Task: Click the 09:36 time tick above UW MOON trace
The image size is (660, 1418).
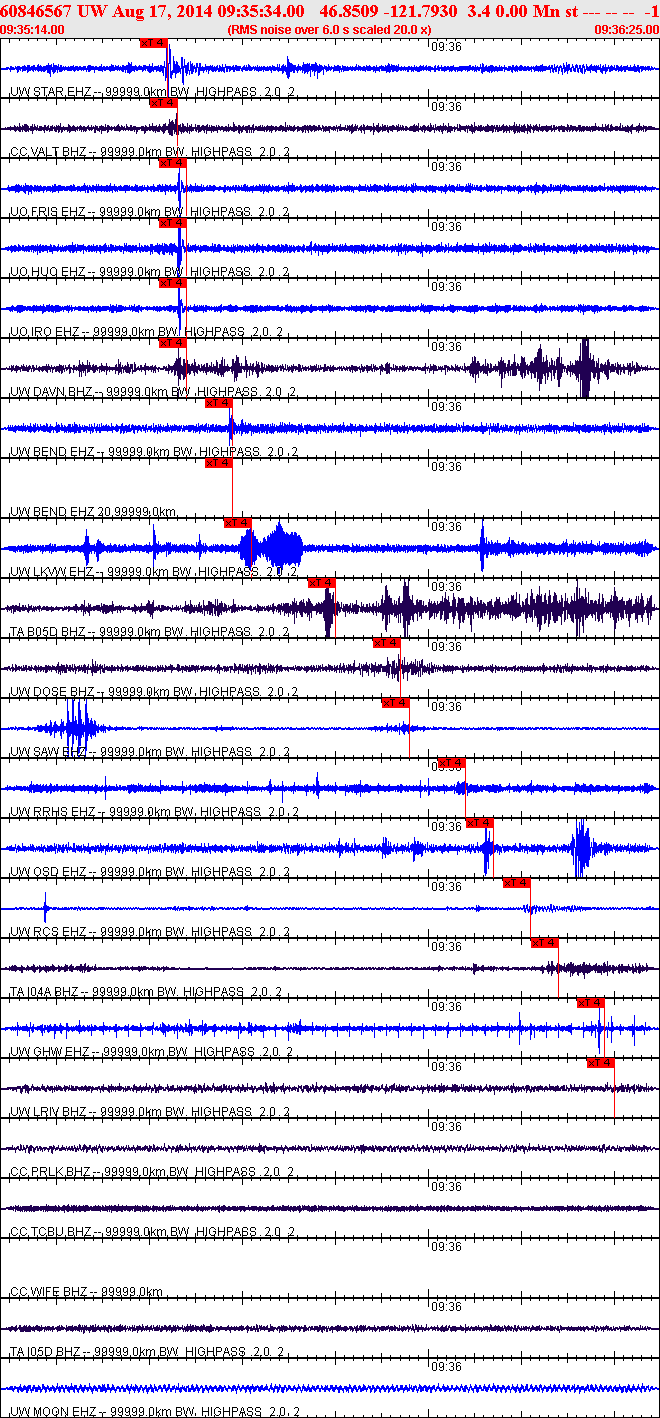Action: [447, 1366]
